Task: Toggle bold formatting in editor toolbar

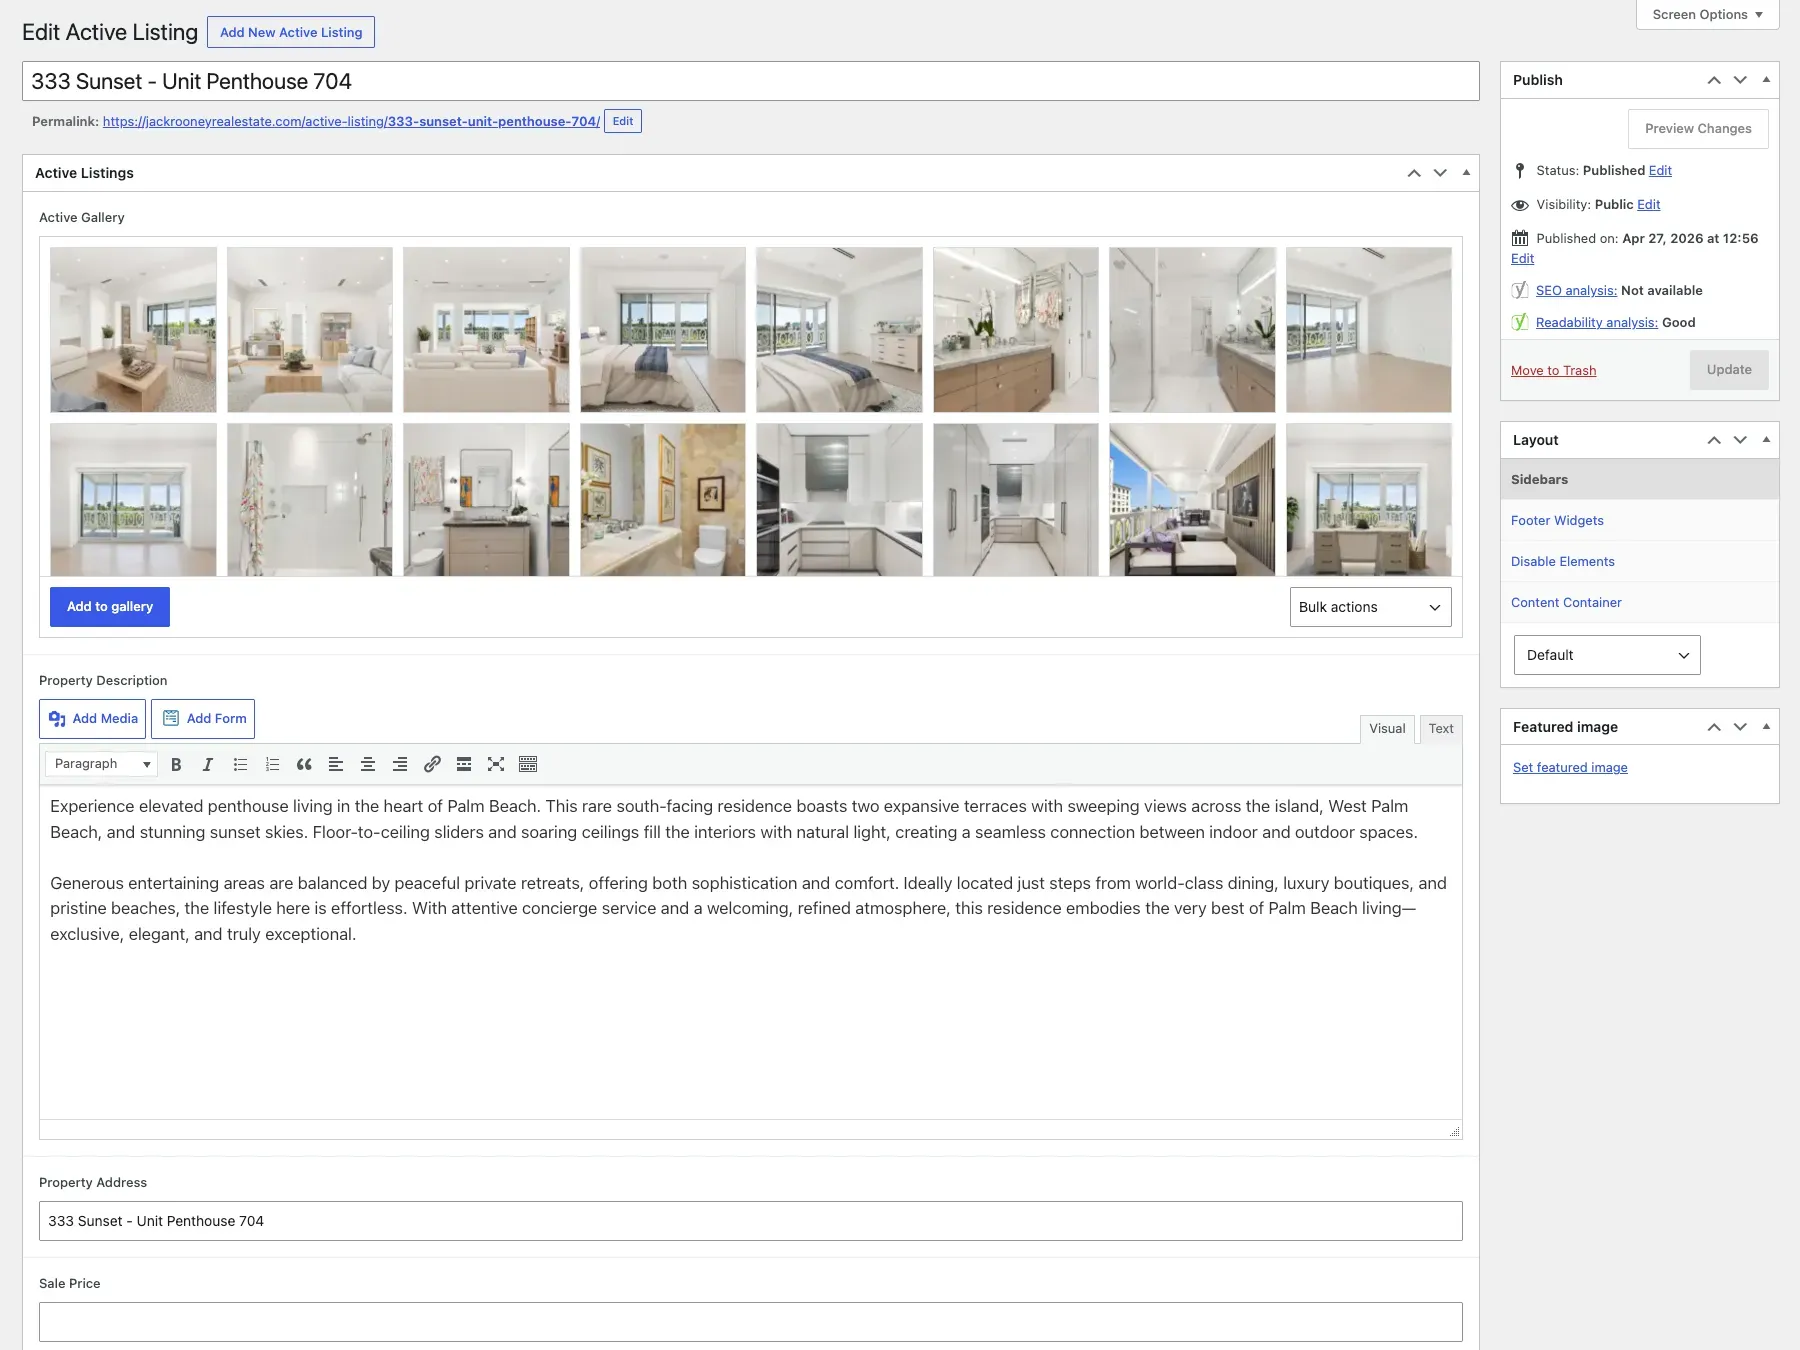Action: [x=176, y=764]
